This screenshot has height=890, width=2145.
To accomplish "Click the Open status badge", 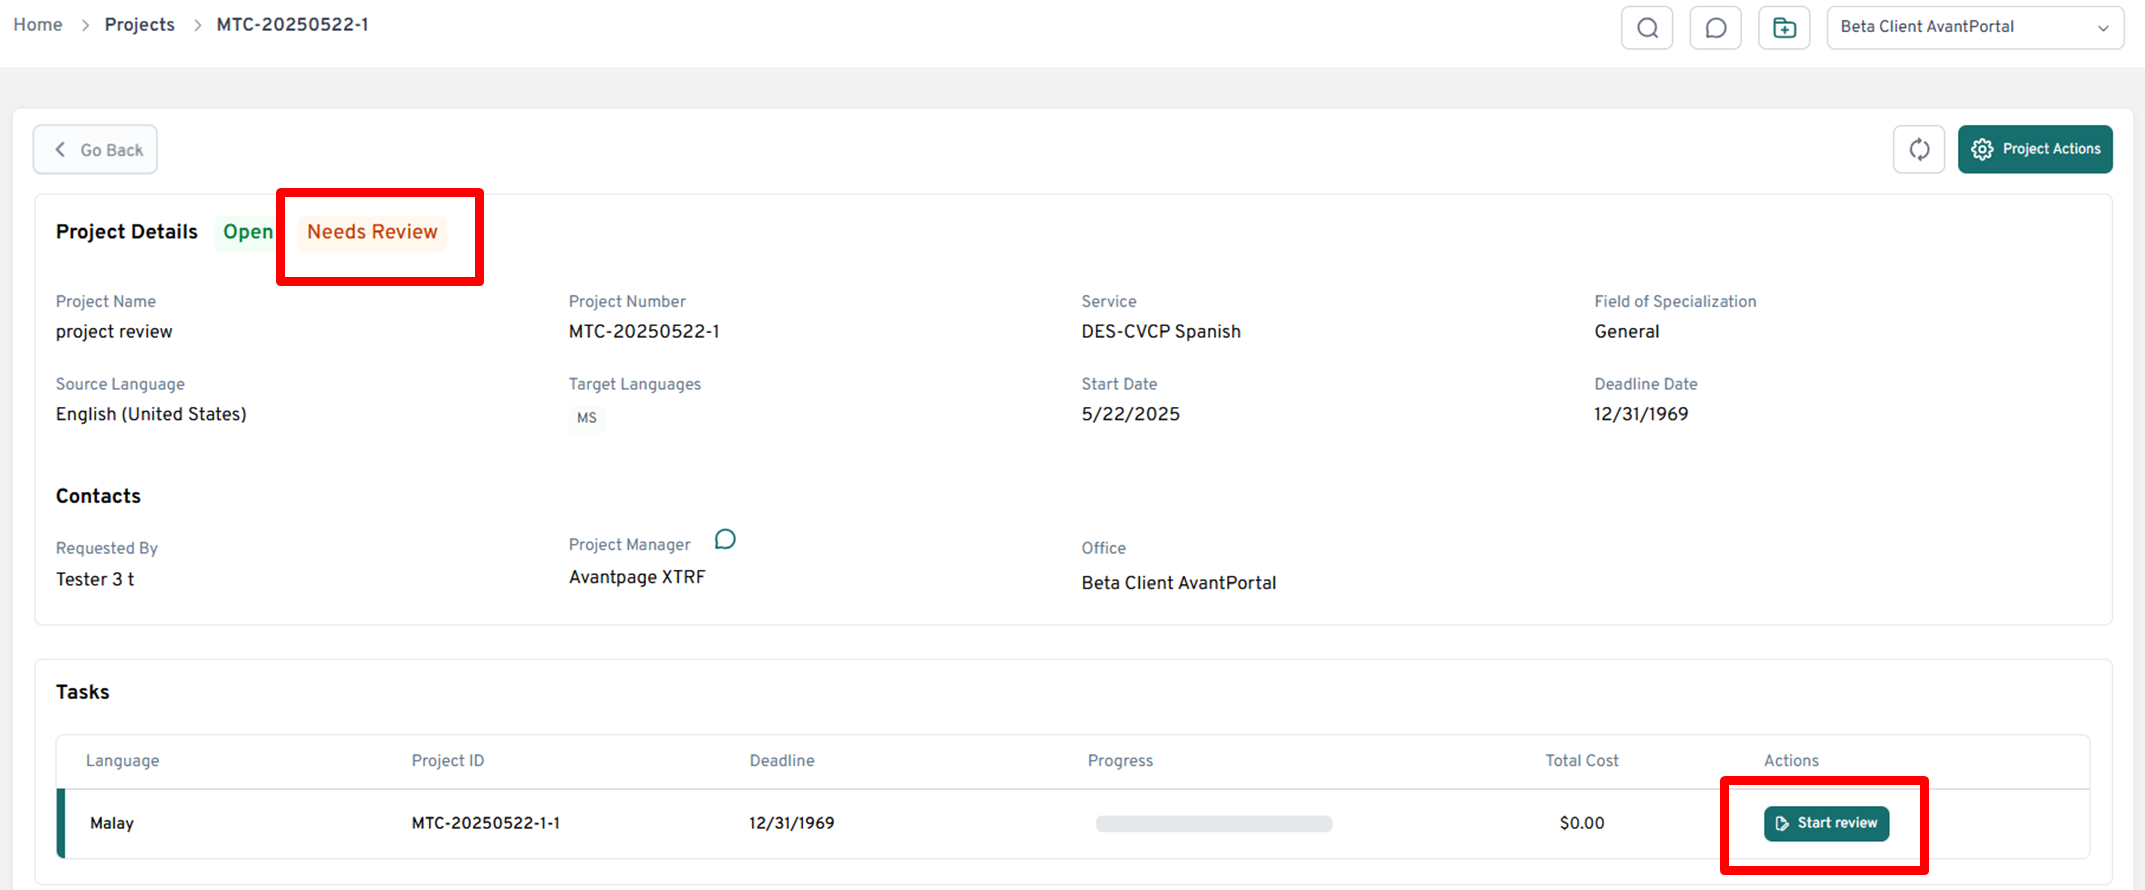I will (247, 232).
